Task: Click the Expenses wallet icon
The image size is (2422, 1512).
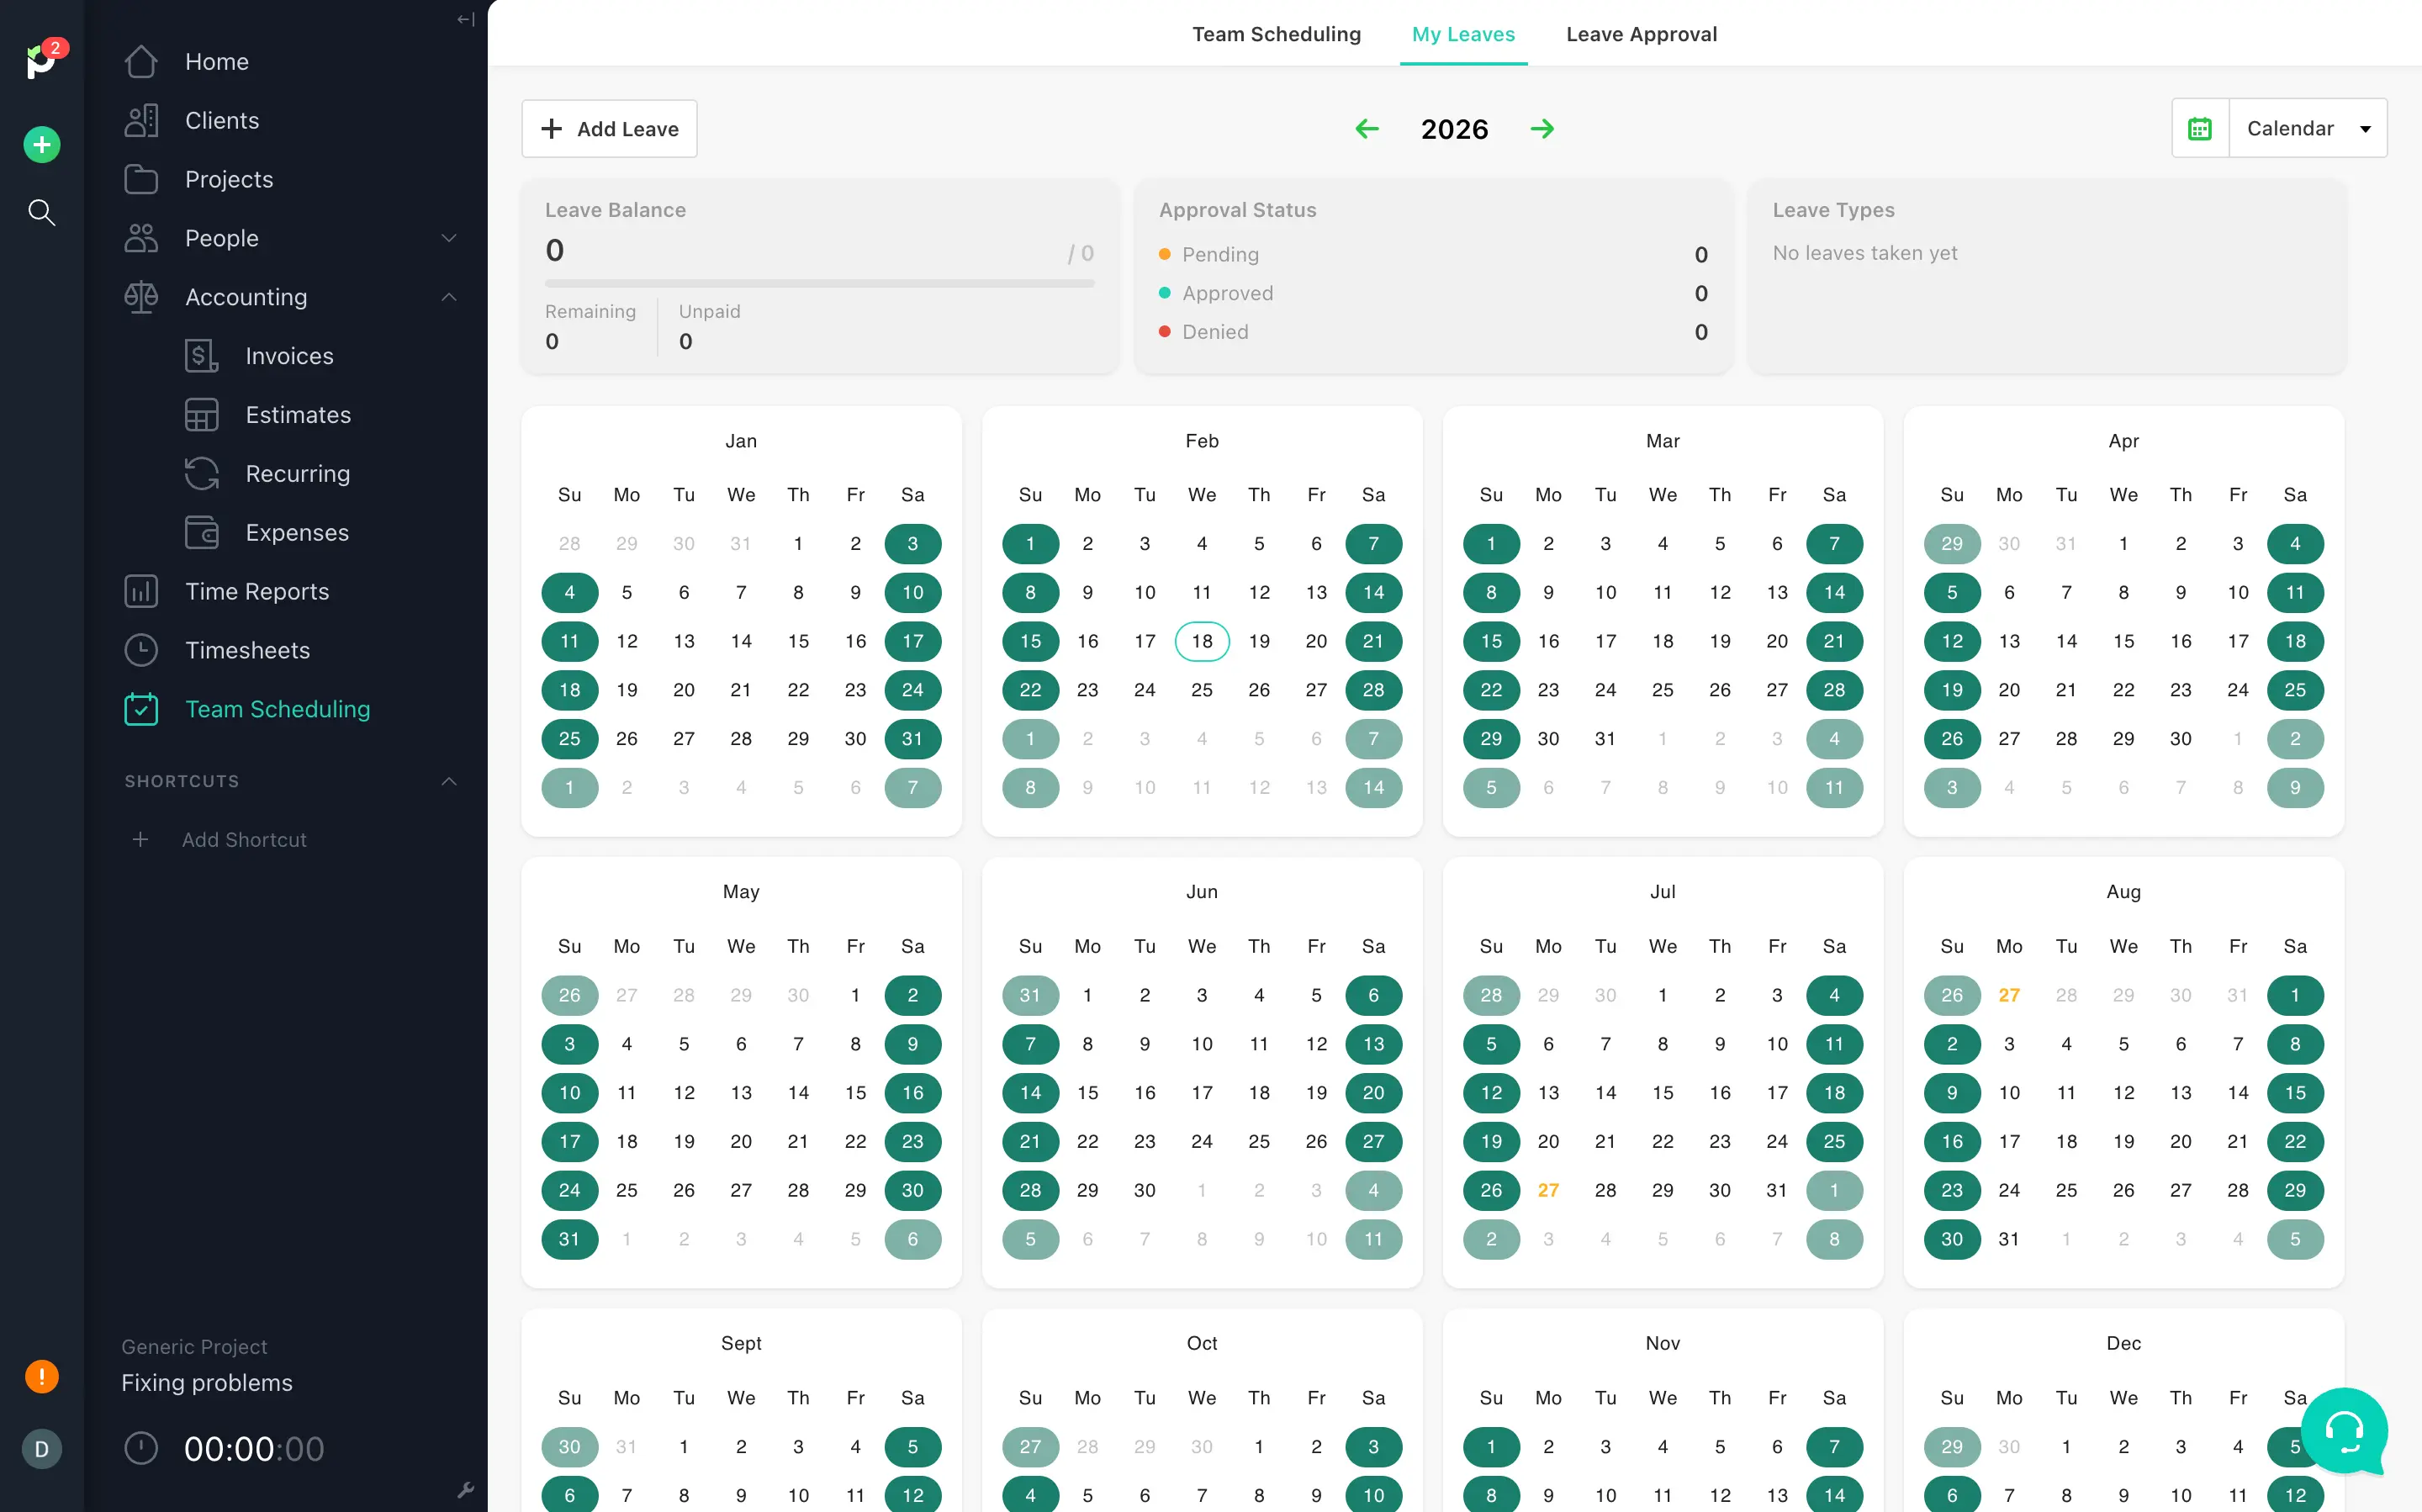Action: [x=201, y=533]
